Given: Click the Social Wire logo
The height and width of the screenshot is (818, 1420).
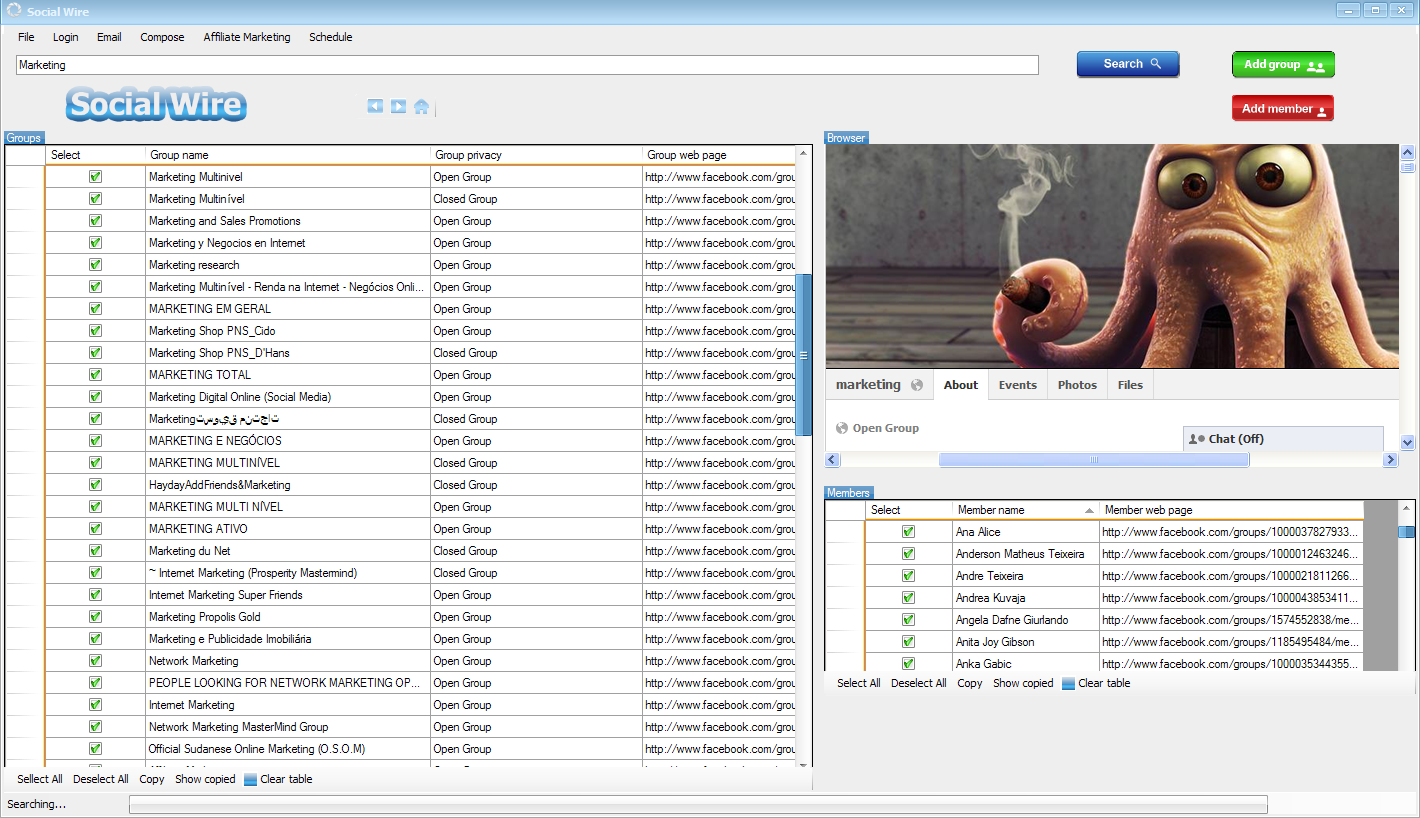Looking at the screenshot, I should coord(156,104).
